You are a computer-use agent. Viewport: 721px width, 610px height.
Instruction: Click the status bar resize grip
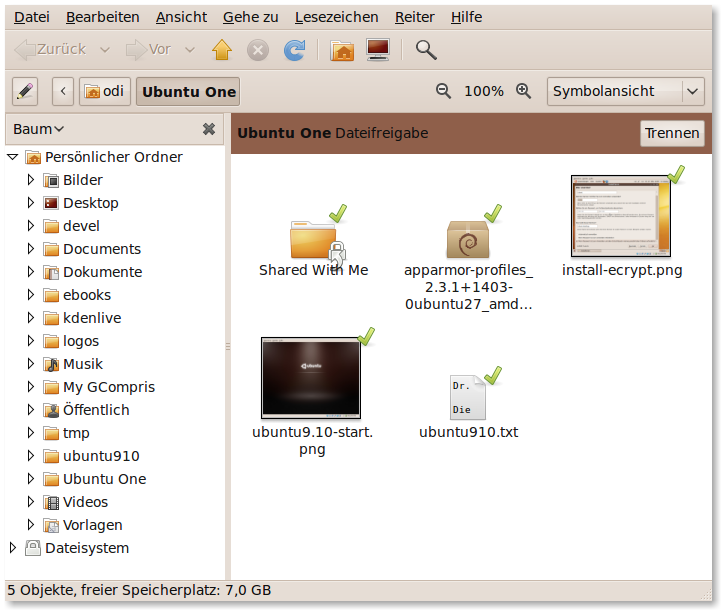coord(705,594)
